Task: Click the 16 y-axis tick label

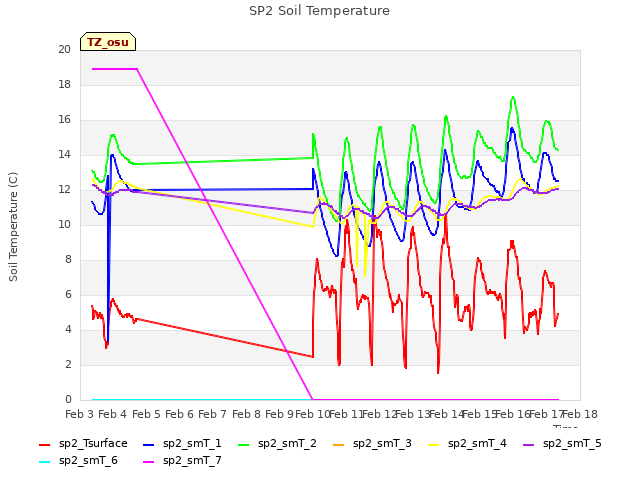Action: (64, 120)
